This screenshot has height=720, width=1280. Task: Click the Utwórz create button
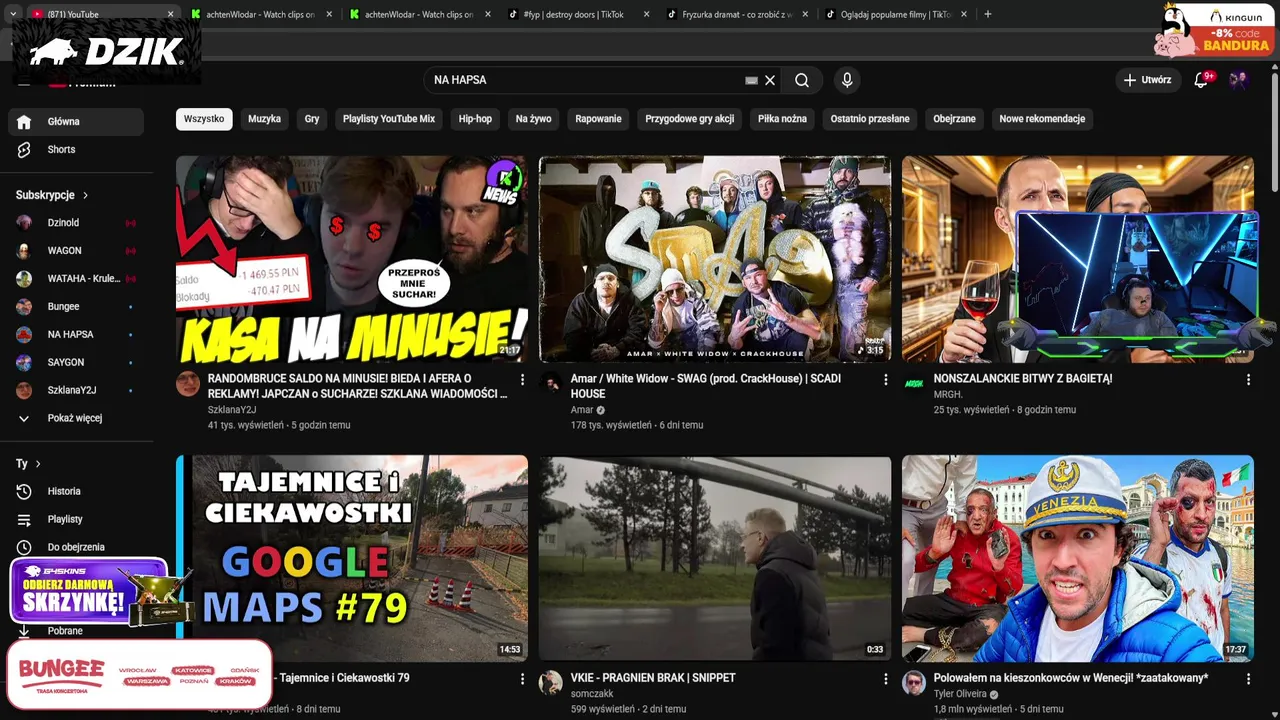(1147, 80)
